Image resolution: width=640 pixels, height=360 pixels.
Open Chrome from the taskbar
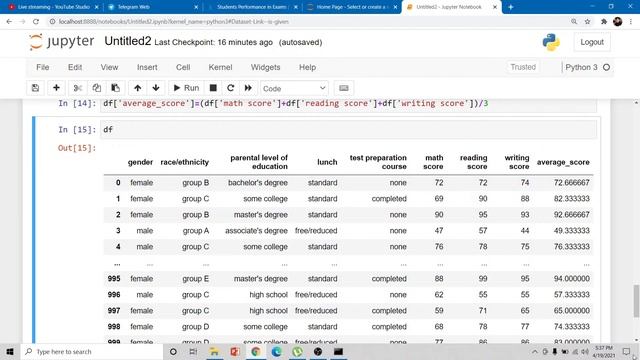pos(256,351)
